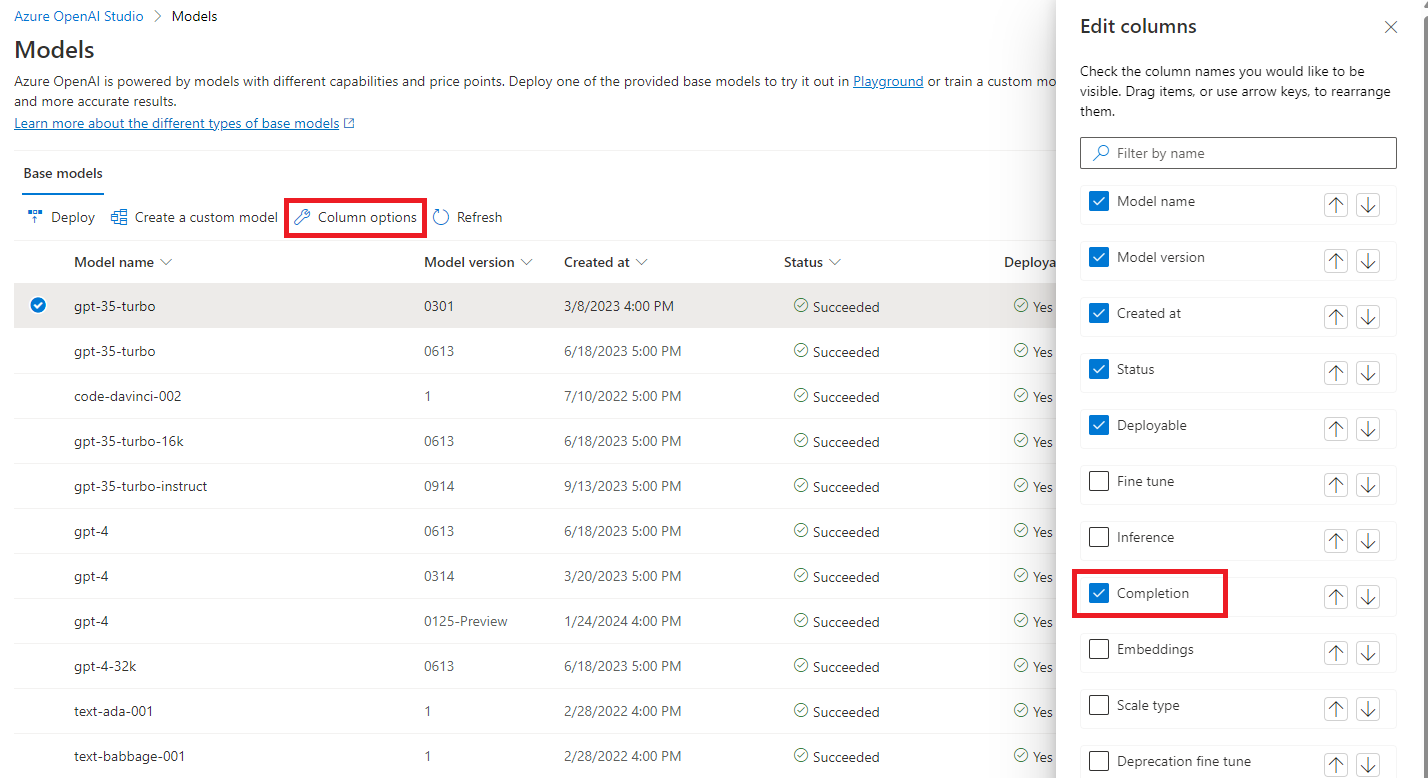
Task: Click the 9/13/2023 5:00 PM date cell
Action: click(x=622, y=486)
